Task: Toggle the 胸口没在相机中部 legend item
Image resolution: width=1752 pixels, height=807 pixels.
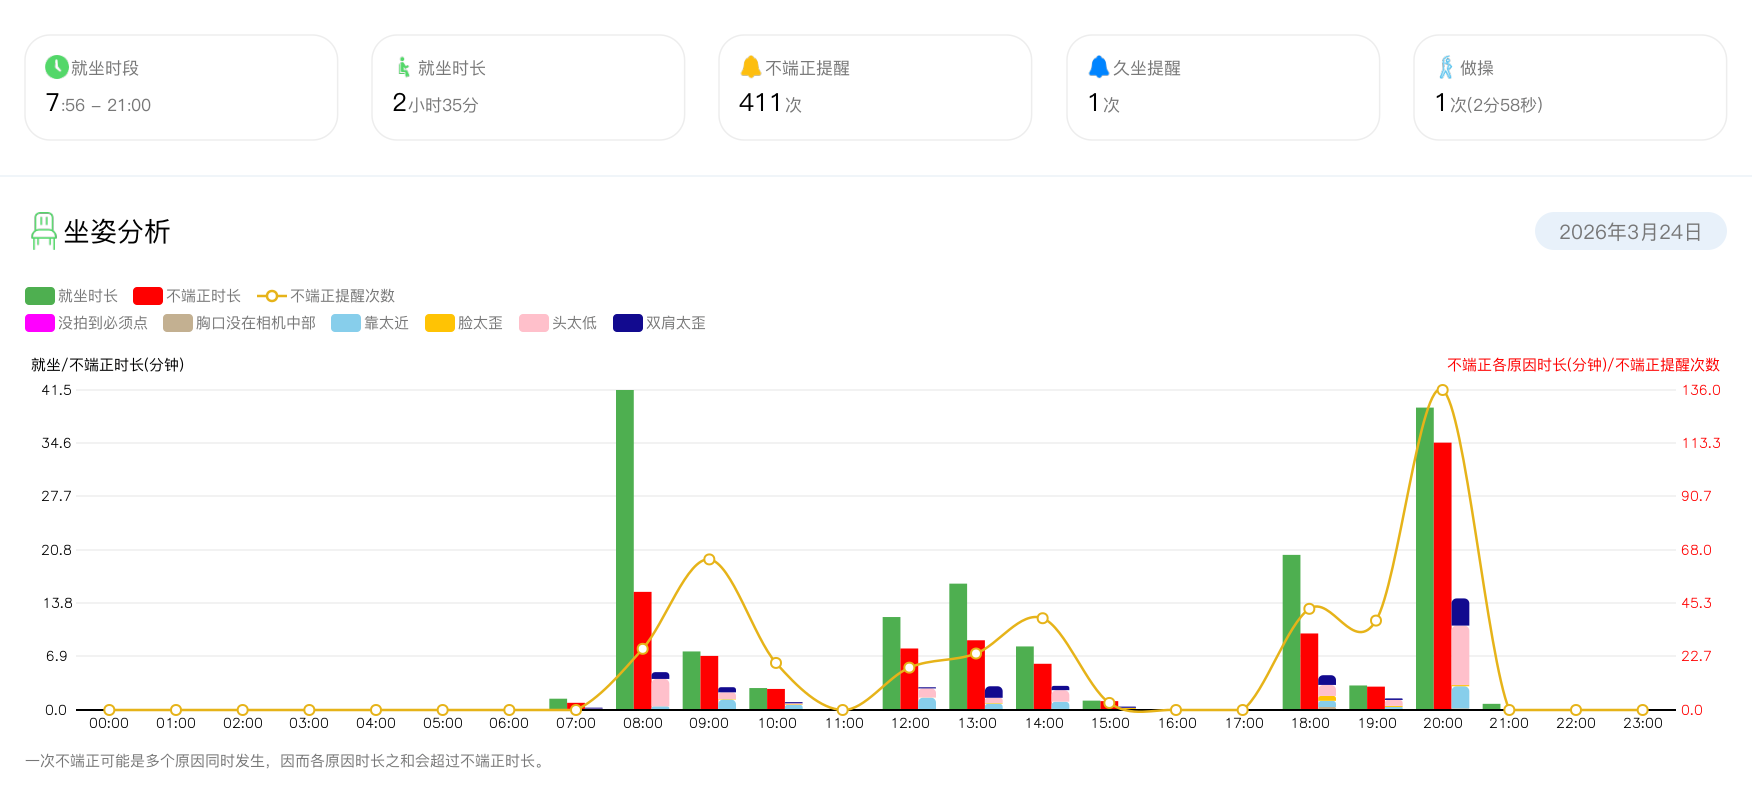Action: pyautogui.click(x=178, y=323)
